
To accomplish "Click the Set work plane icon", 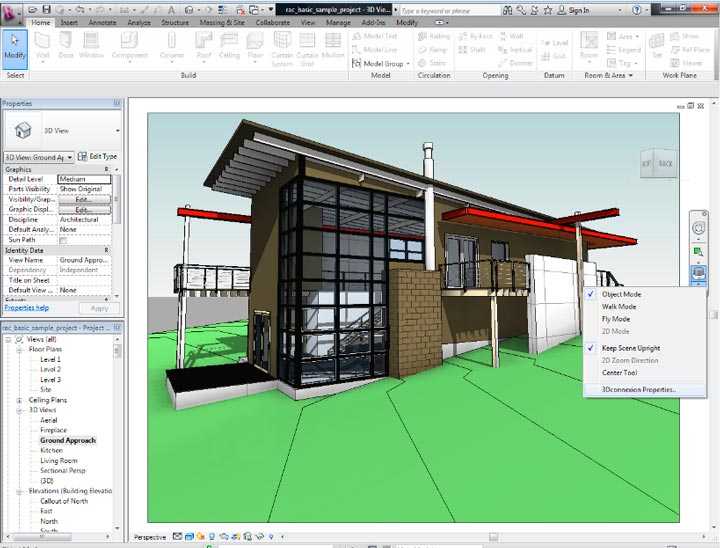I will coord(657,42).
